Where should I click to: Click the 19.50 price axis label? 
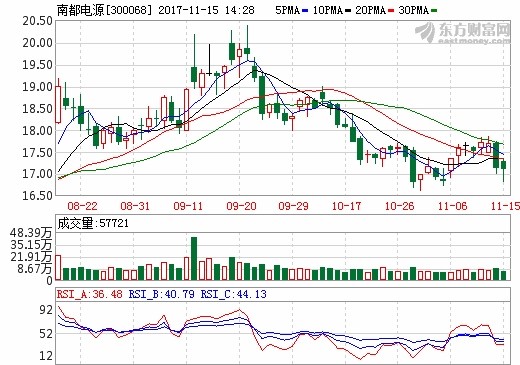click(x=38, y=65)
